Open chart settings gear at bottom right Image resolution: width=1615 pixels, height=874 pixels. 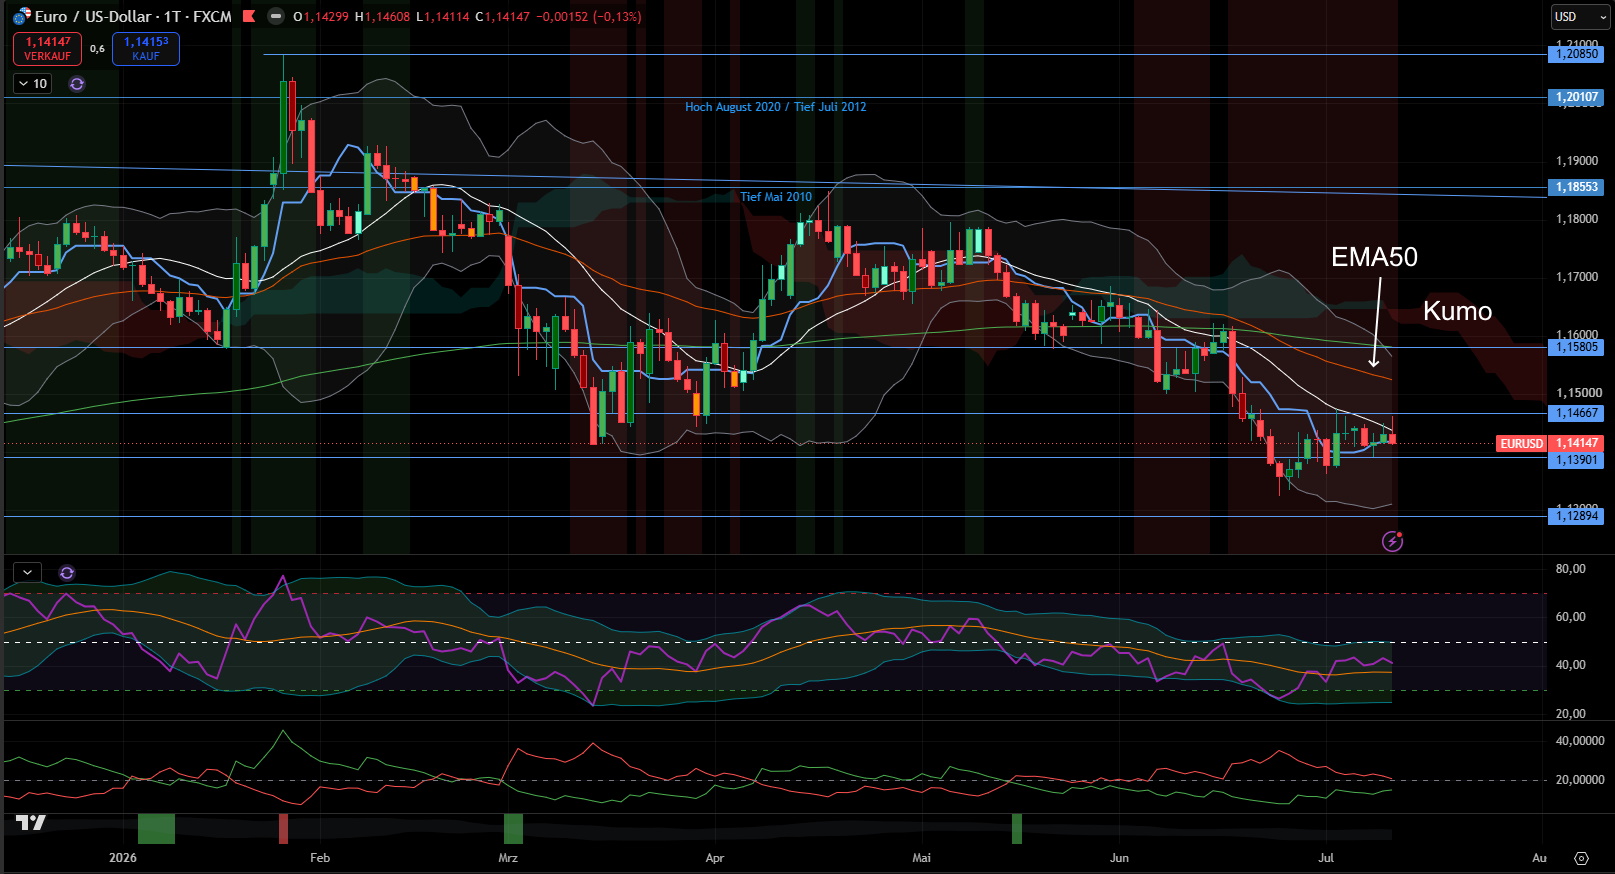[1581, 858]
